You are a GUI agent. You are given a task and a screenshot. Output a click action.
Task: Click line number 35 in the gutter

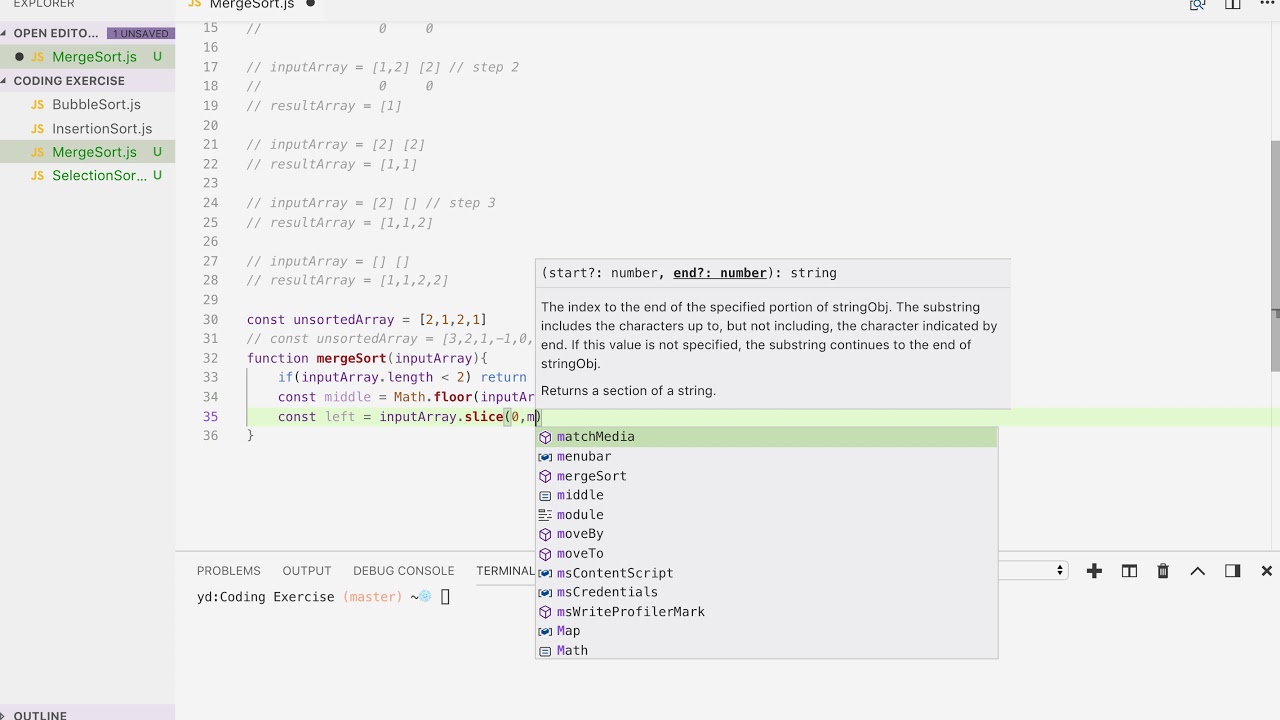(x=210, y=417)
